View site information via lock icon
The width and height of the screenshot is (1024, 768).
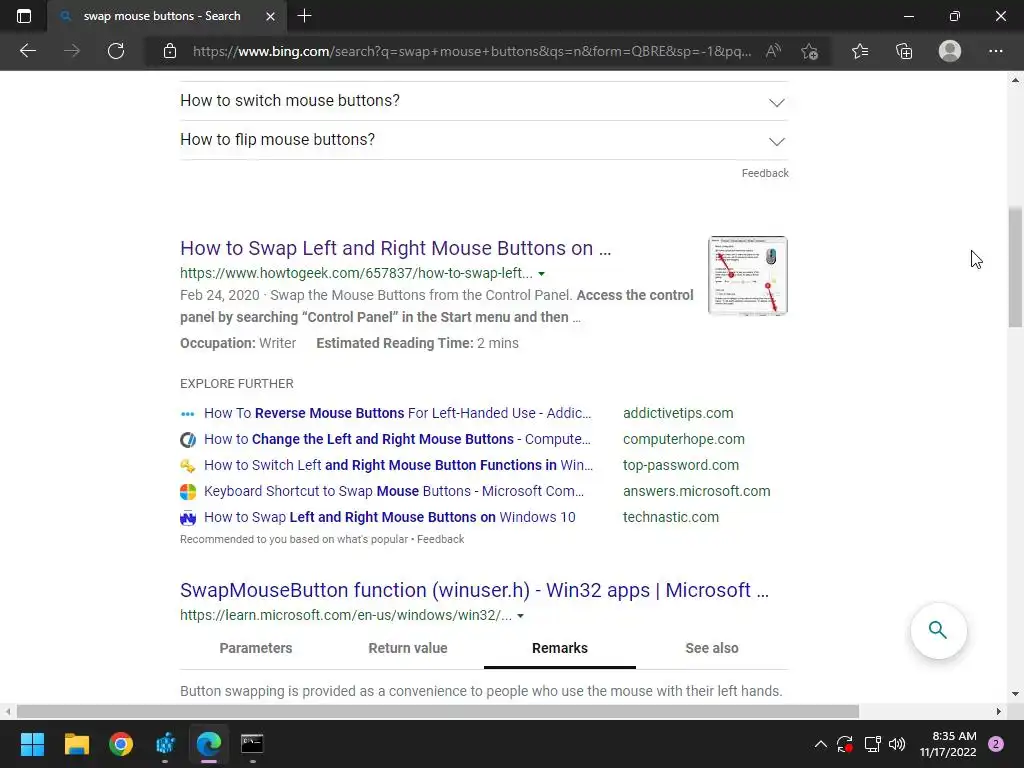(170, 51)
